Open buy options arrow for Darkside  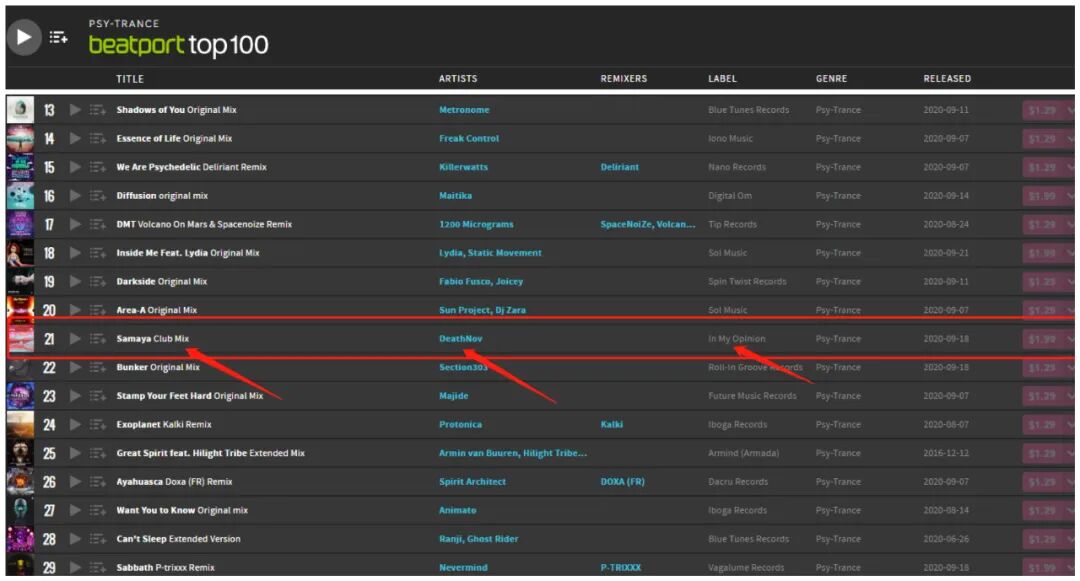(x=1070, y=282)
